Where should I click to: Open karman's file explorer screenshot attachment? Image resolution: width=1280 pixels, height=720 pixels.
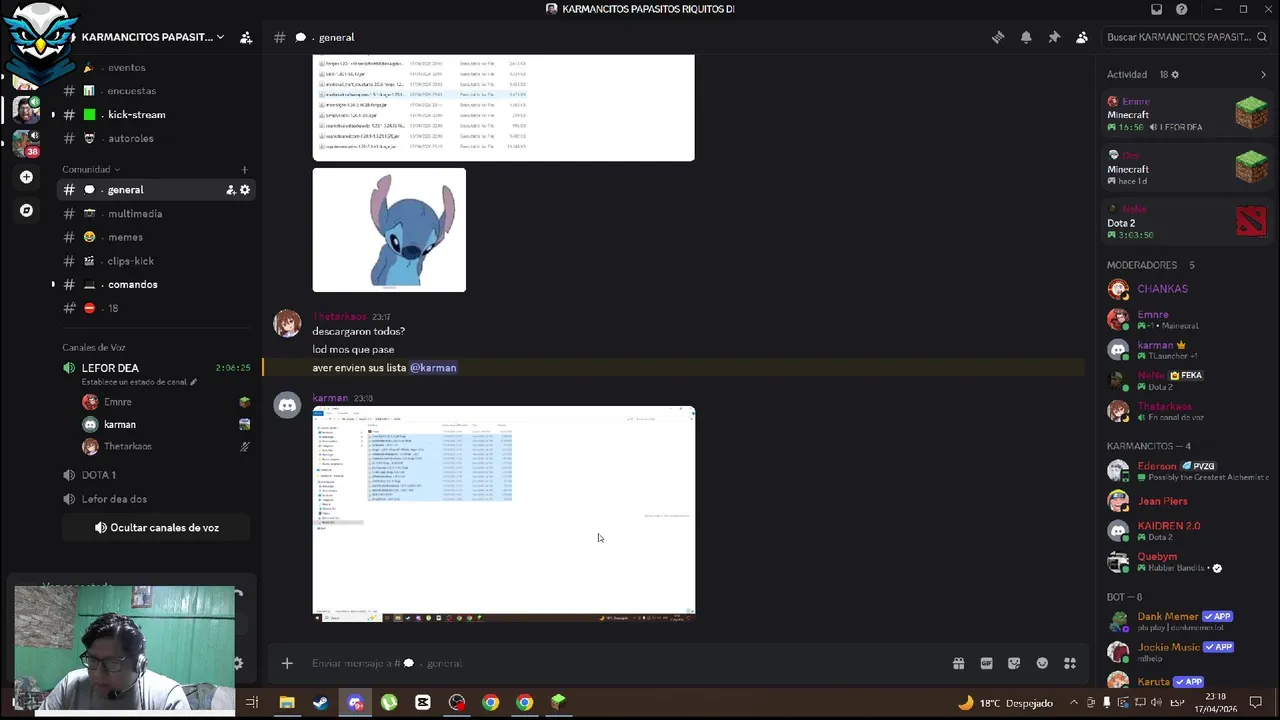pos(504,514)
